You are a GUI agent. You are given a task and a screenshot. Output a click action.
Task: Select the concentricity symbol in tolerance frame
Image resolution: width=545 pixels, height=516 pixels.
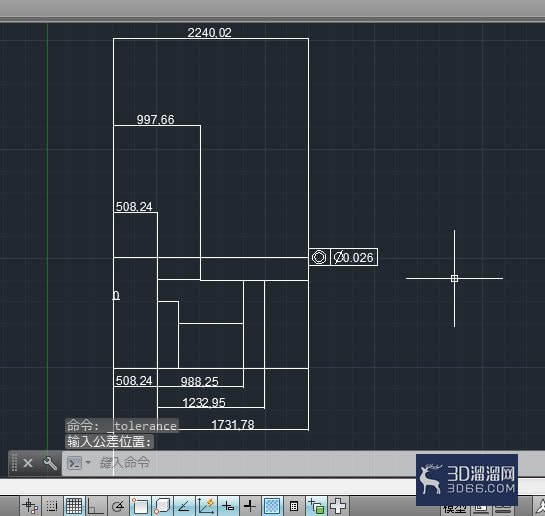point(319,257)
